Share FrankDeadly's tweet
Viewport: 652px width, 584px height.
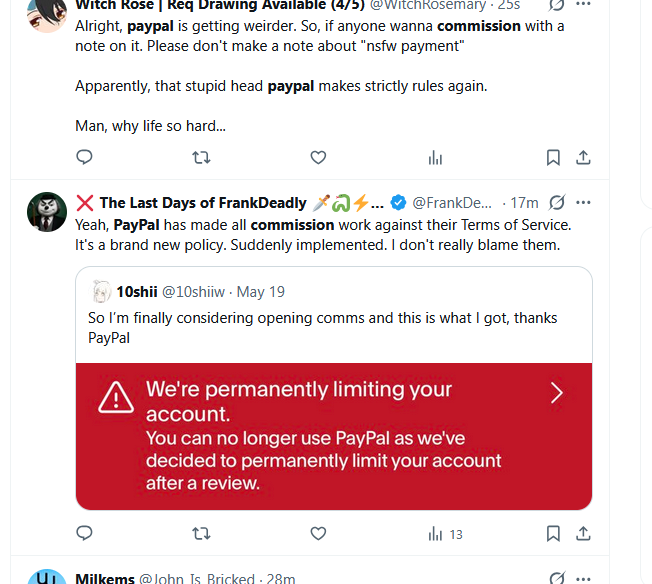583,533
